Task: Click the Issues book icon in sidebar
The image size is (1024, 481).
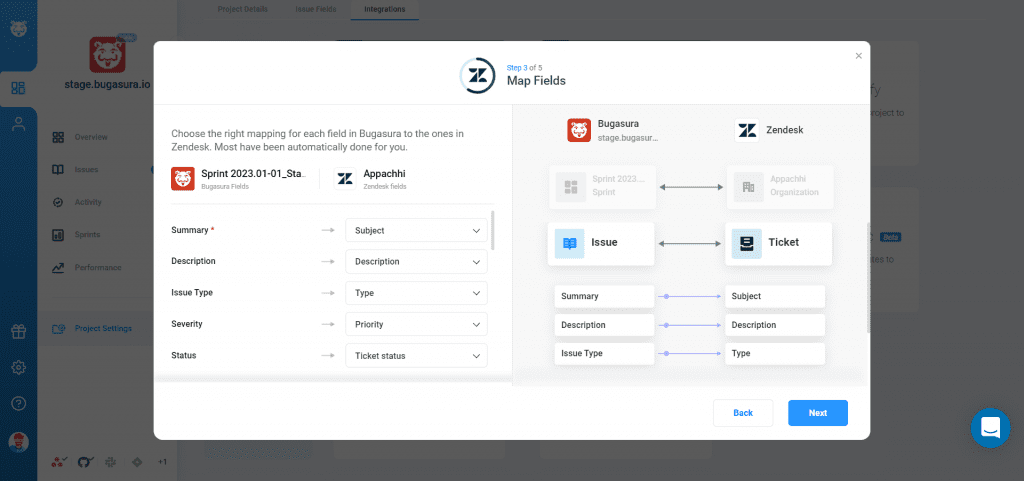Action: point(58,170)
